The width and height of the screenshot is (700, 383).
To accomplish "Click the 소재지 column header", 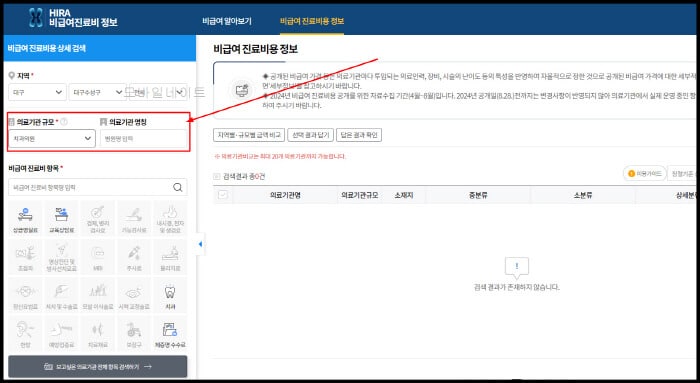I will pyautogui.click(x=404, y=195).
